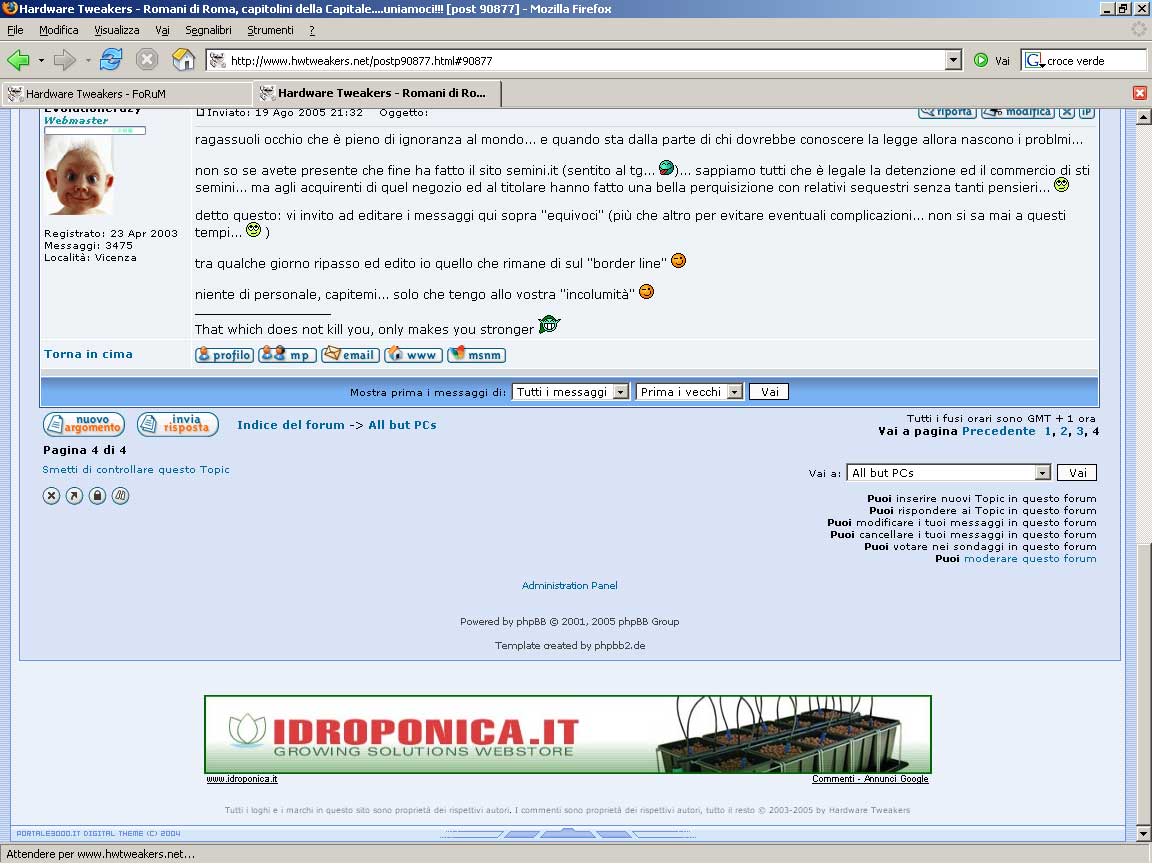Open the poster's profilo button
1152x864 pixels.
click(x=224, y=355)
